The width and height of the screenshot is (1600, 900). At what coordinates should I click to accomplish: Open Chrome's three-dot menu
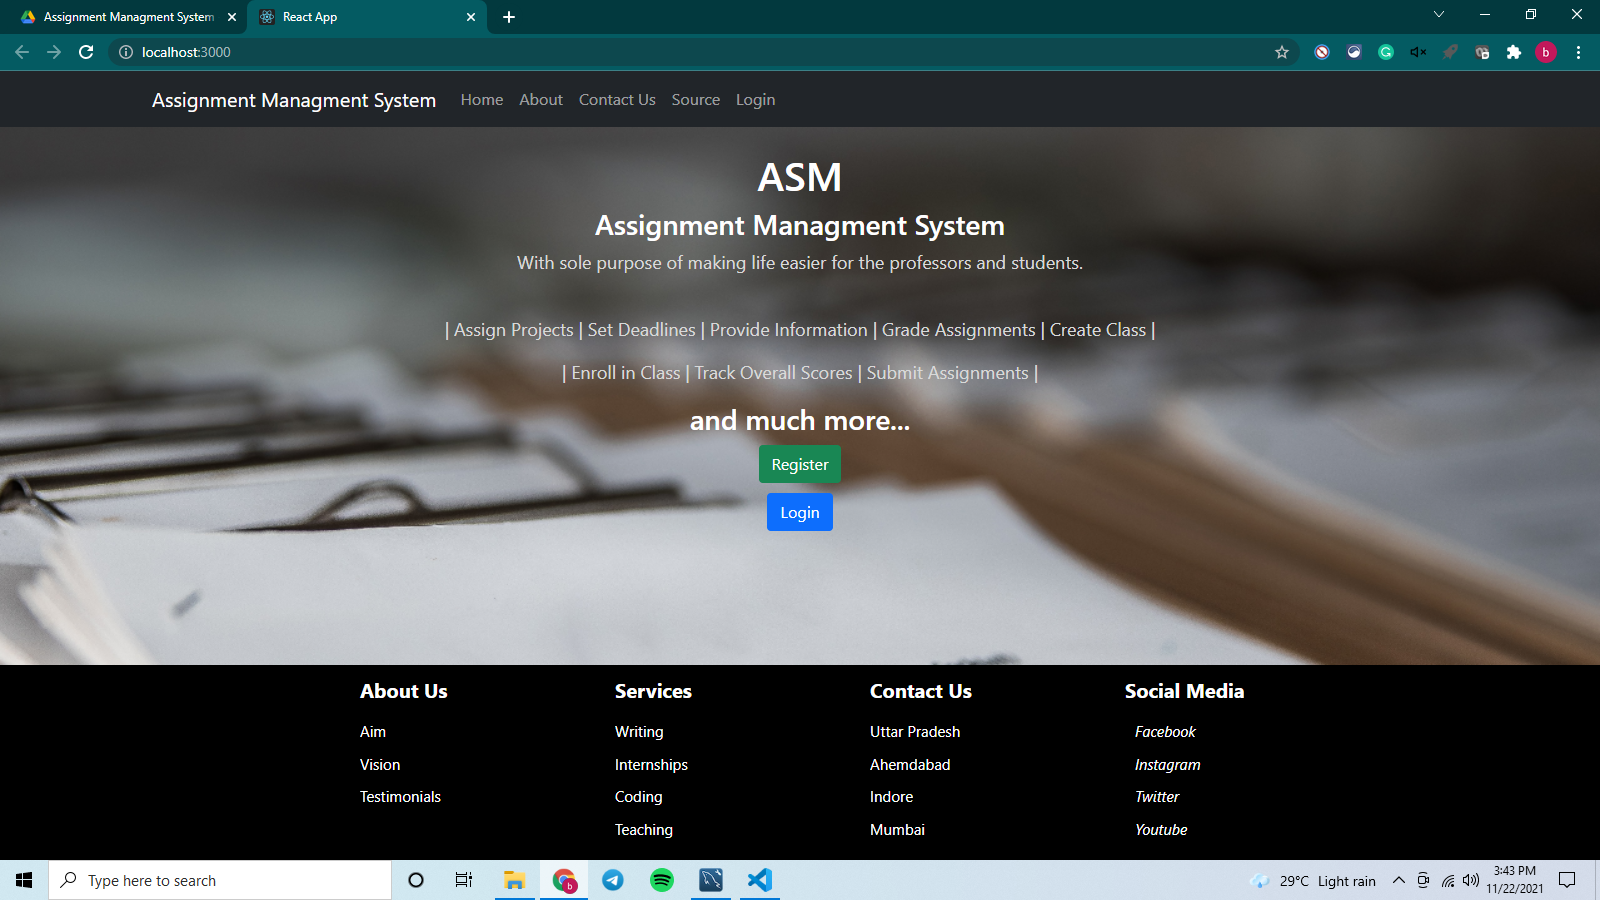coord(1578,52)
